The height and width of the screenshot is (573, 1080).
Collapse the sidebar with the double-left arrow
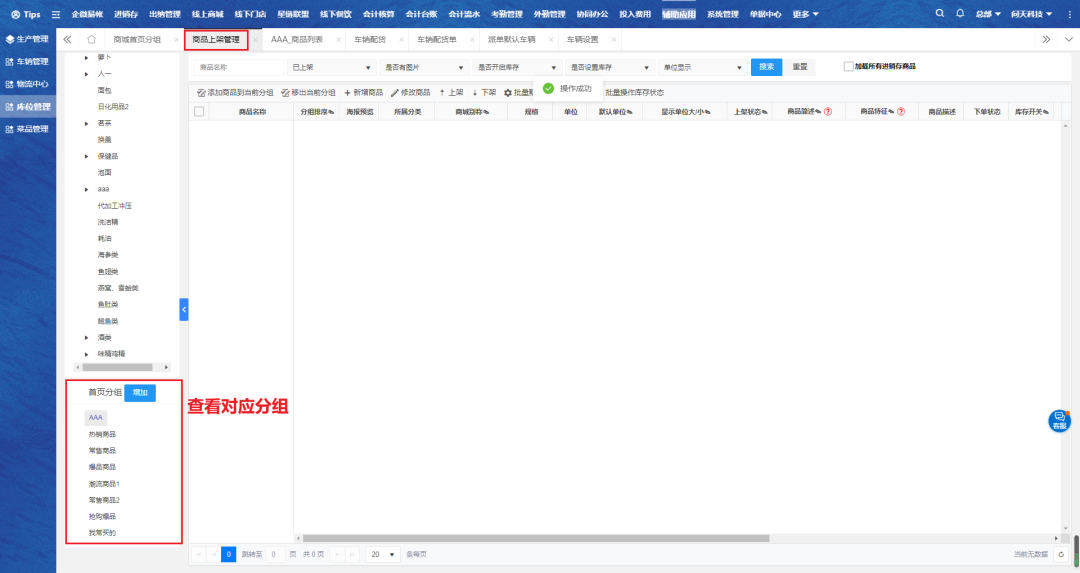point(67,39)
